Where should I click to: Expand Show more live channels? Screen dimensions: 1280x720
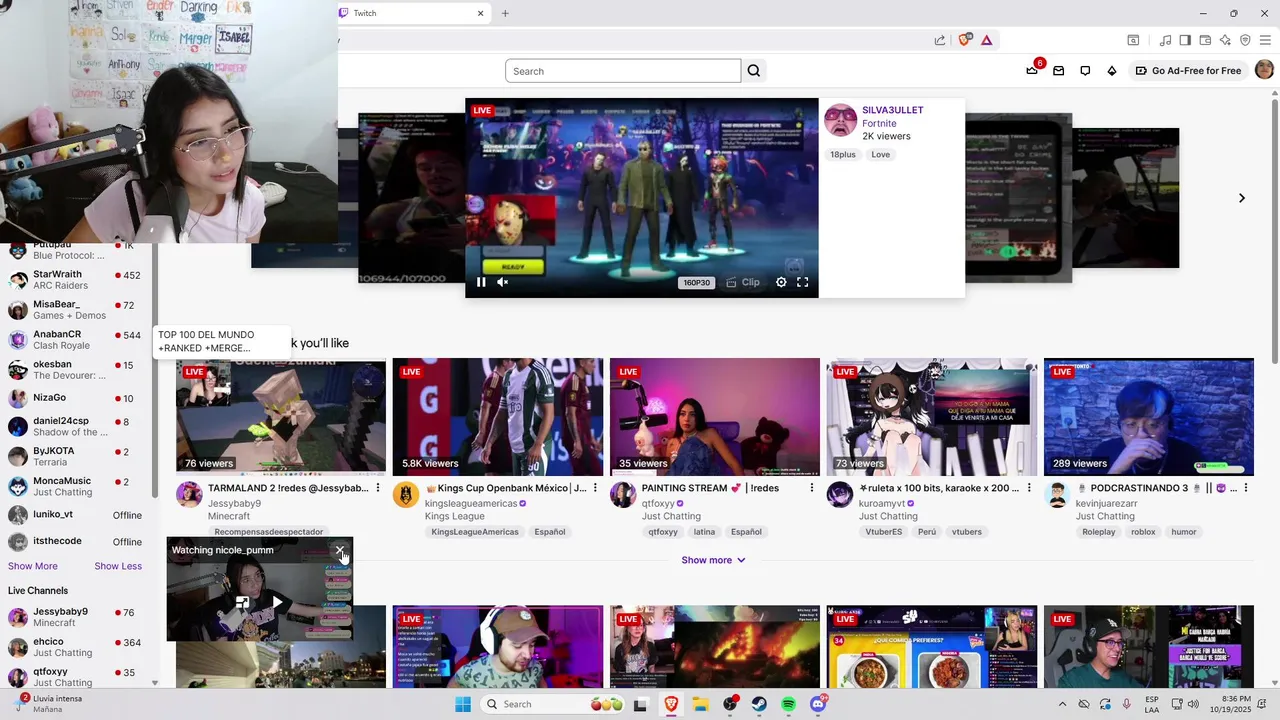click(713, 560)
